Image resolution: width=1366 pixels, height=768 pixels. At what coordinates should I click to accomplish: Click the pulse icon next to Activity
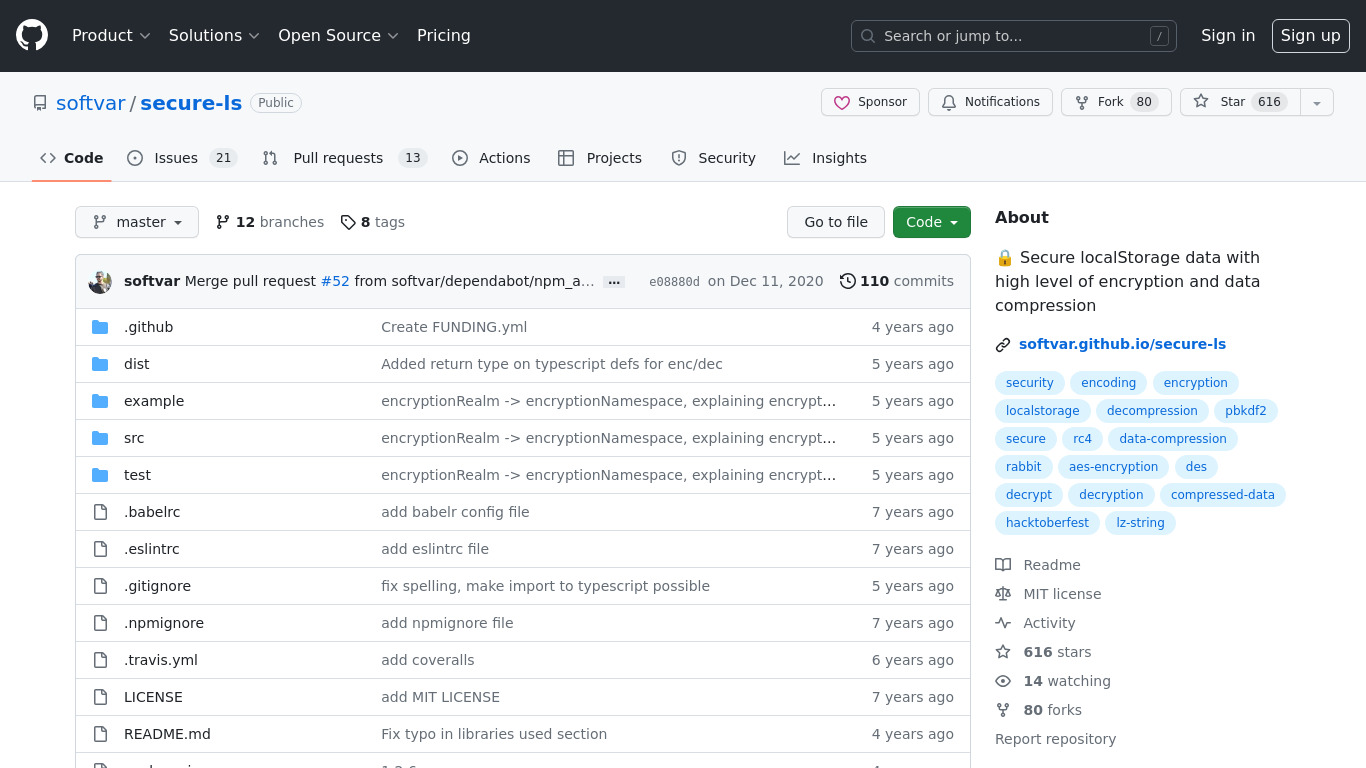1003,623
